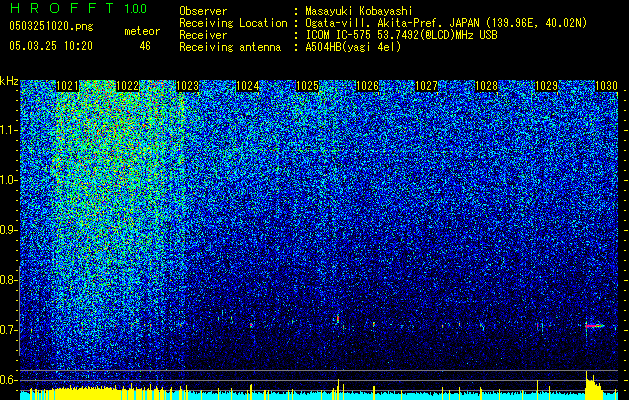Click the A504HB(yagi 4el) antenna value

pyautogui.click(x=353, y=47)
